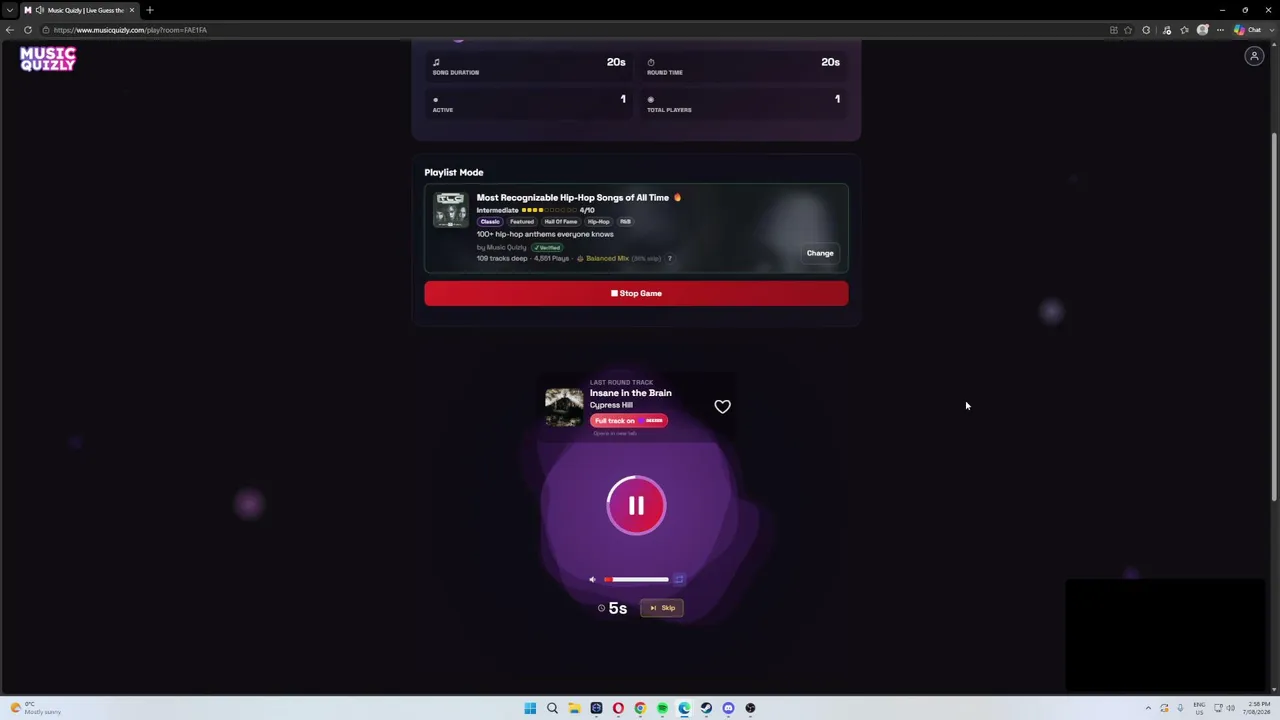Click the Verified badge
The width and height of the screenshot is (1280, 720).
547,247
